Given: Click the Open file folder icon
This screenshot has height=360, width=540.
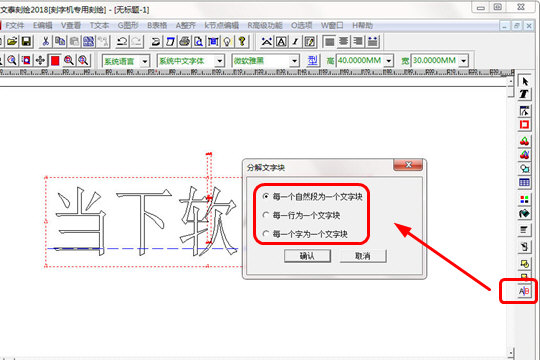Looking at the screenshot, I should [x=12, y=42].
